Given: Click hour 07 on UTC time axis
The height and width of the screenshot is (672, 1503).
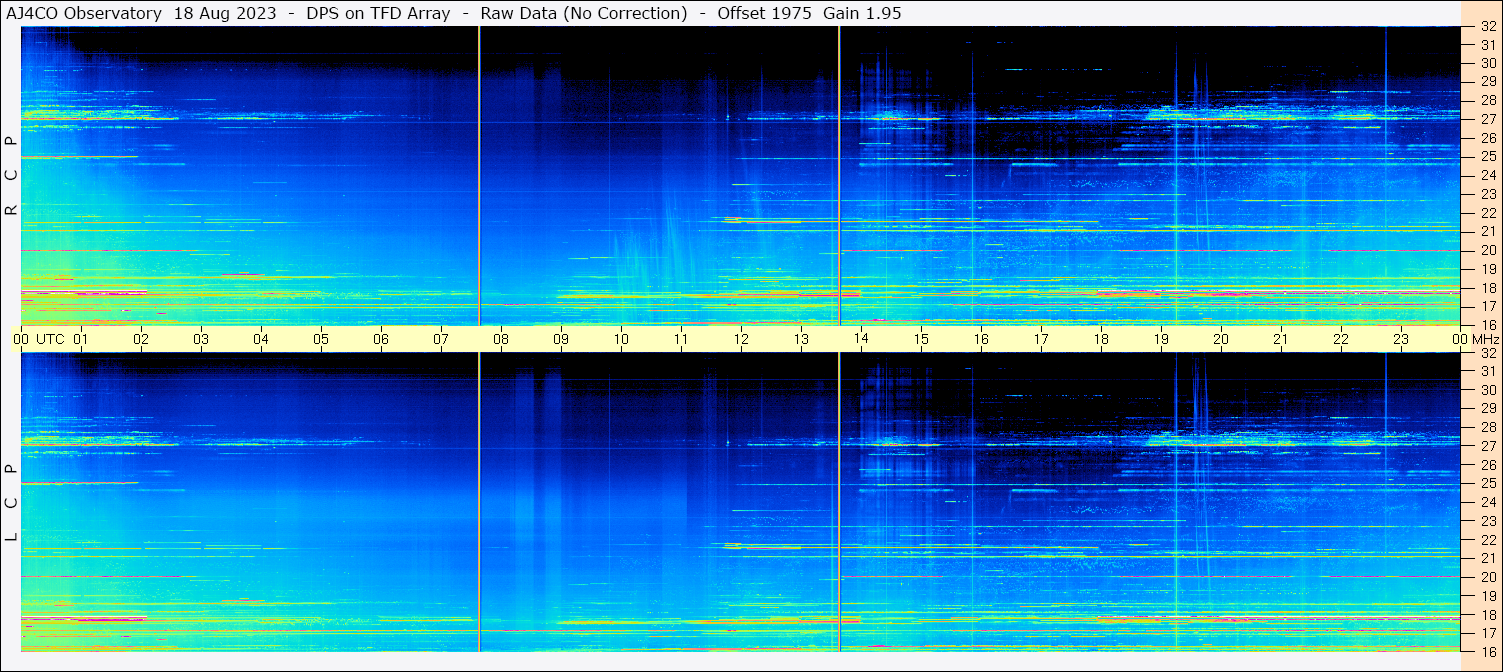Looking at the screenshot, I should pyautogui.click(x=441, y=339).
